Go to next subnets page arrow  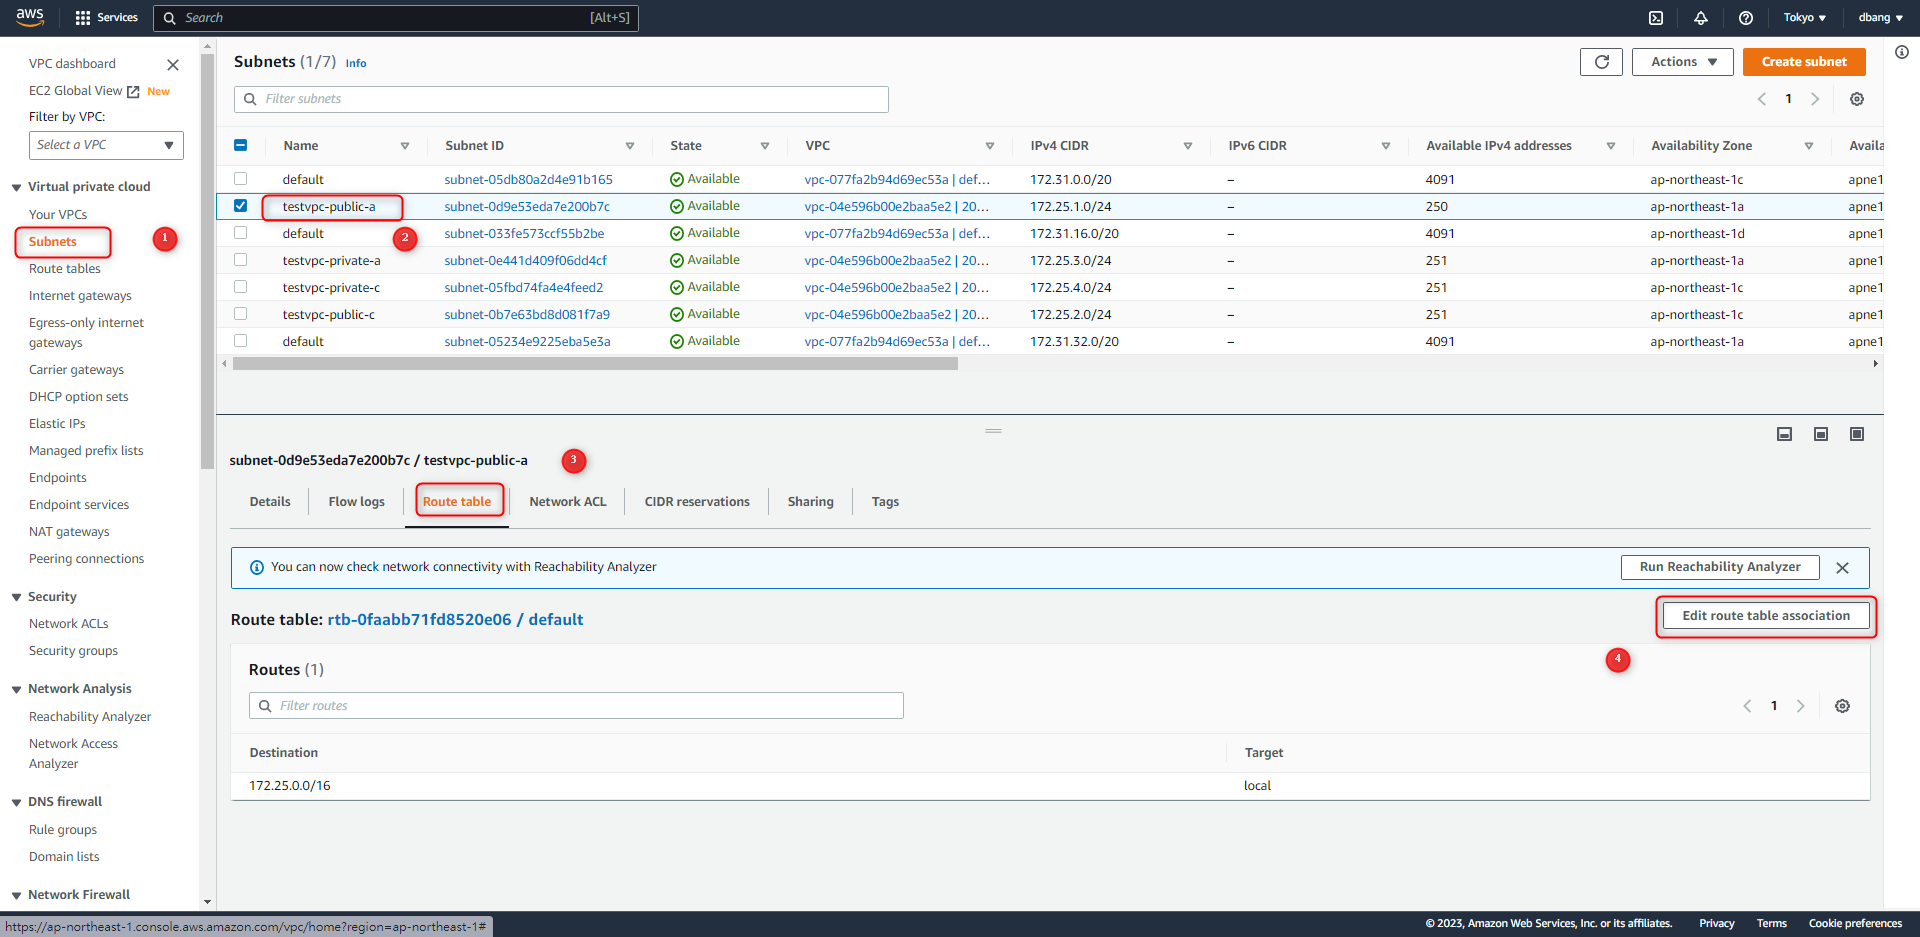click(1815, 99)
